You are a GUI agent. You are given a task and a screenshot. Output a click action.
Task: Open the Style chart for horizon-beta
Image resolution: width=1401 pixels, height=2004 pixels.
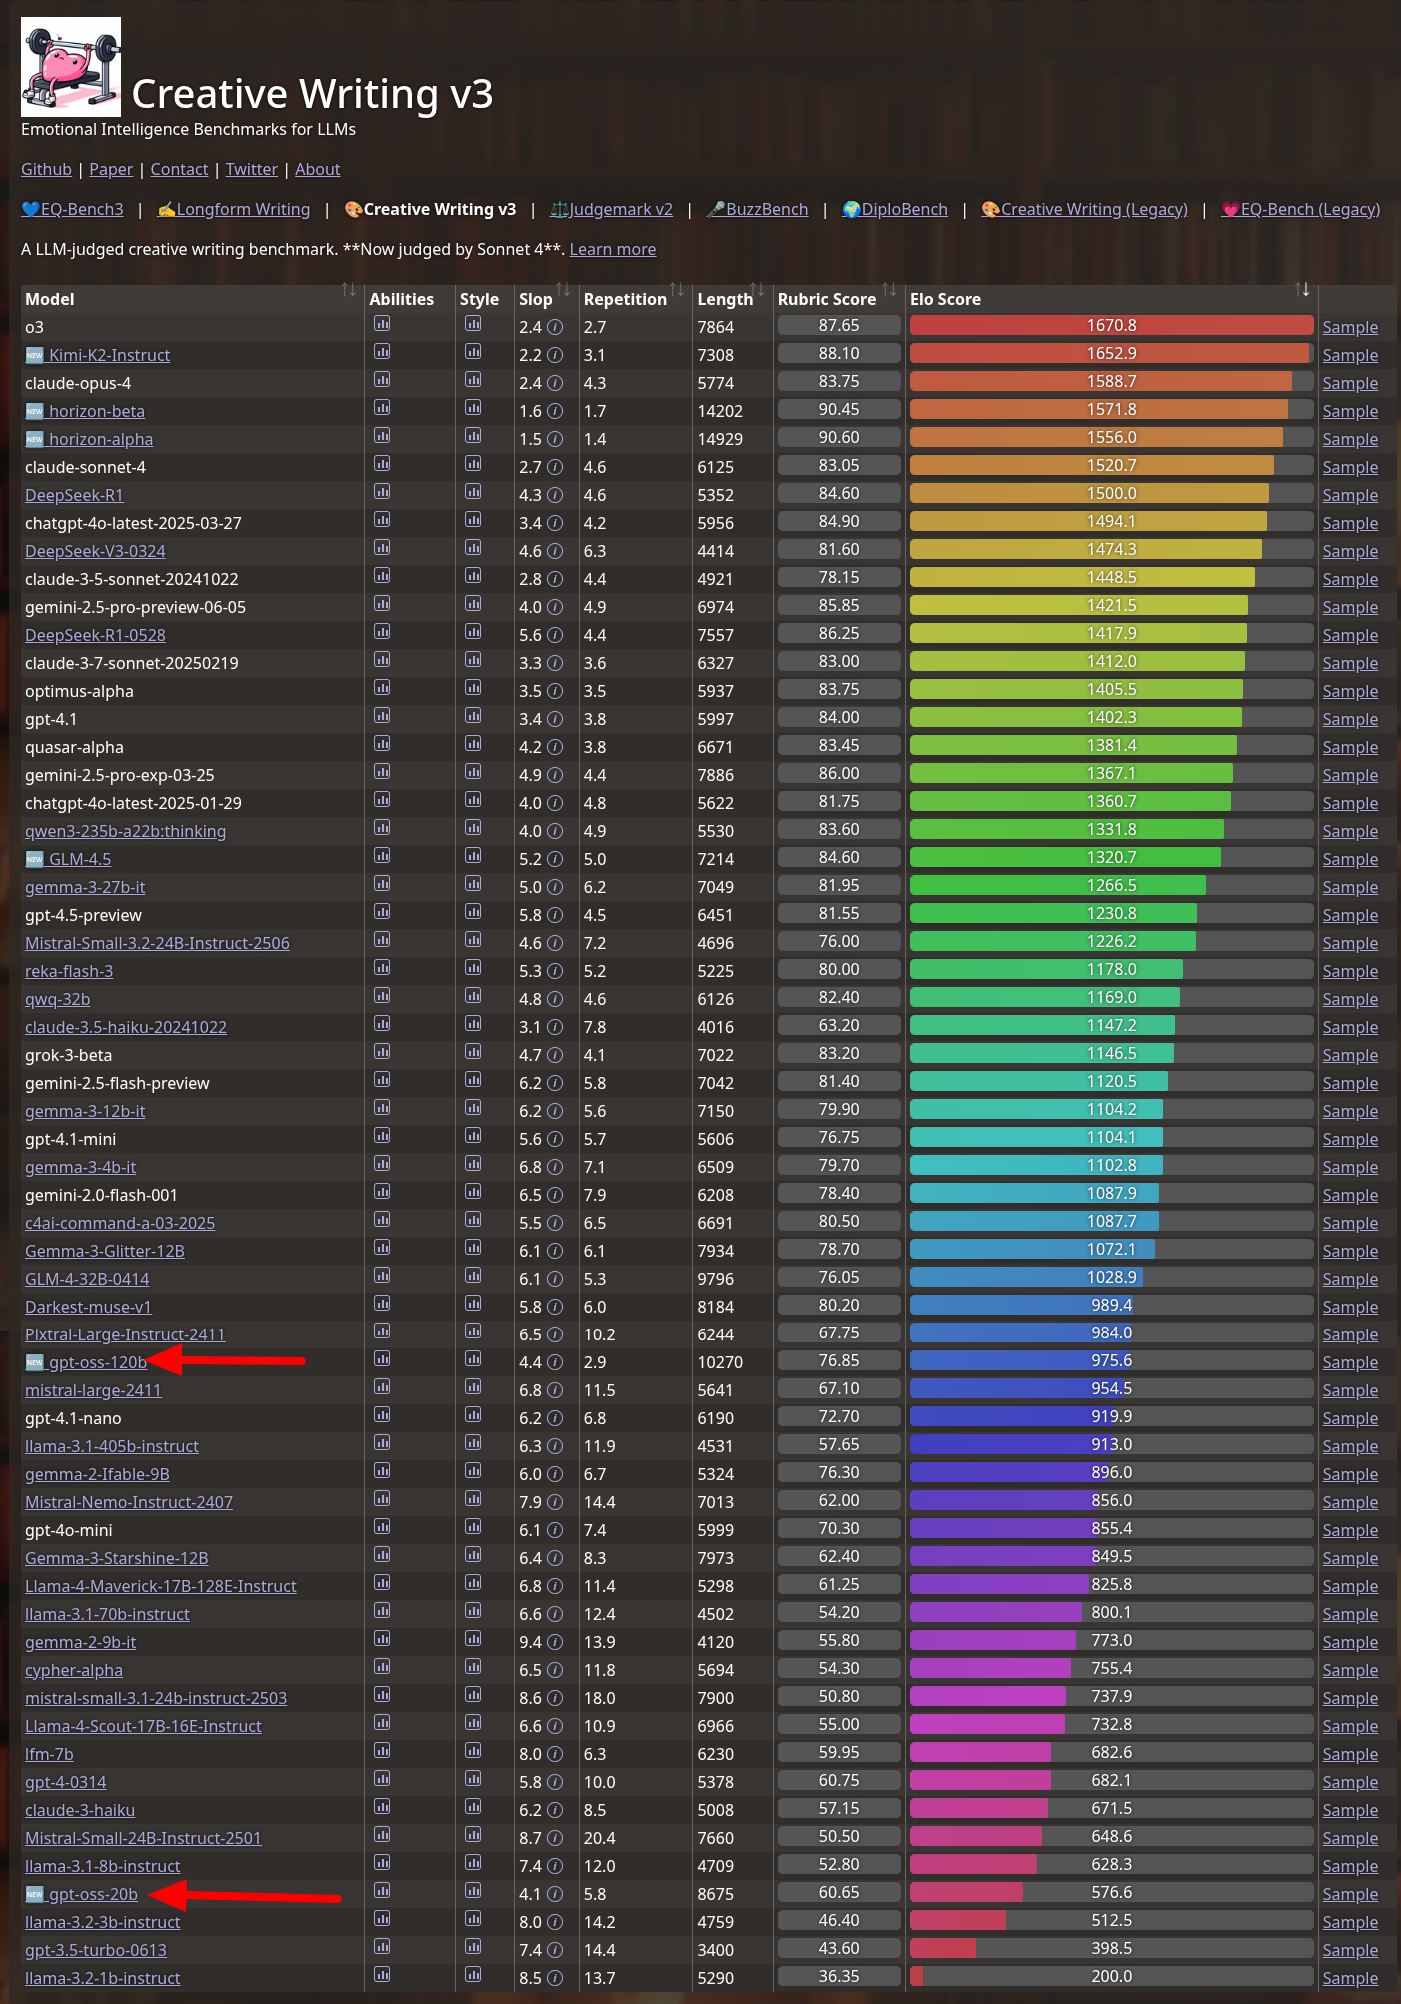tap(473, 408)
